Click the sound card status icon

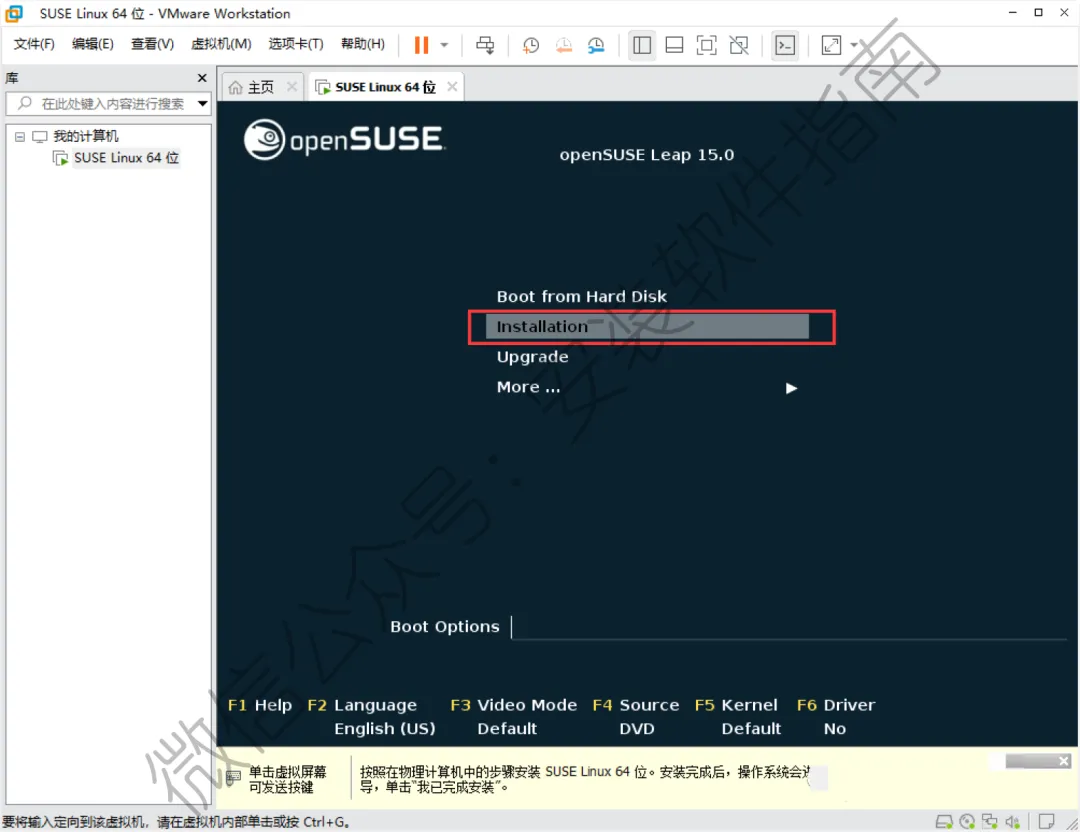1012,822
